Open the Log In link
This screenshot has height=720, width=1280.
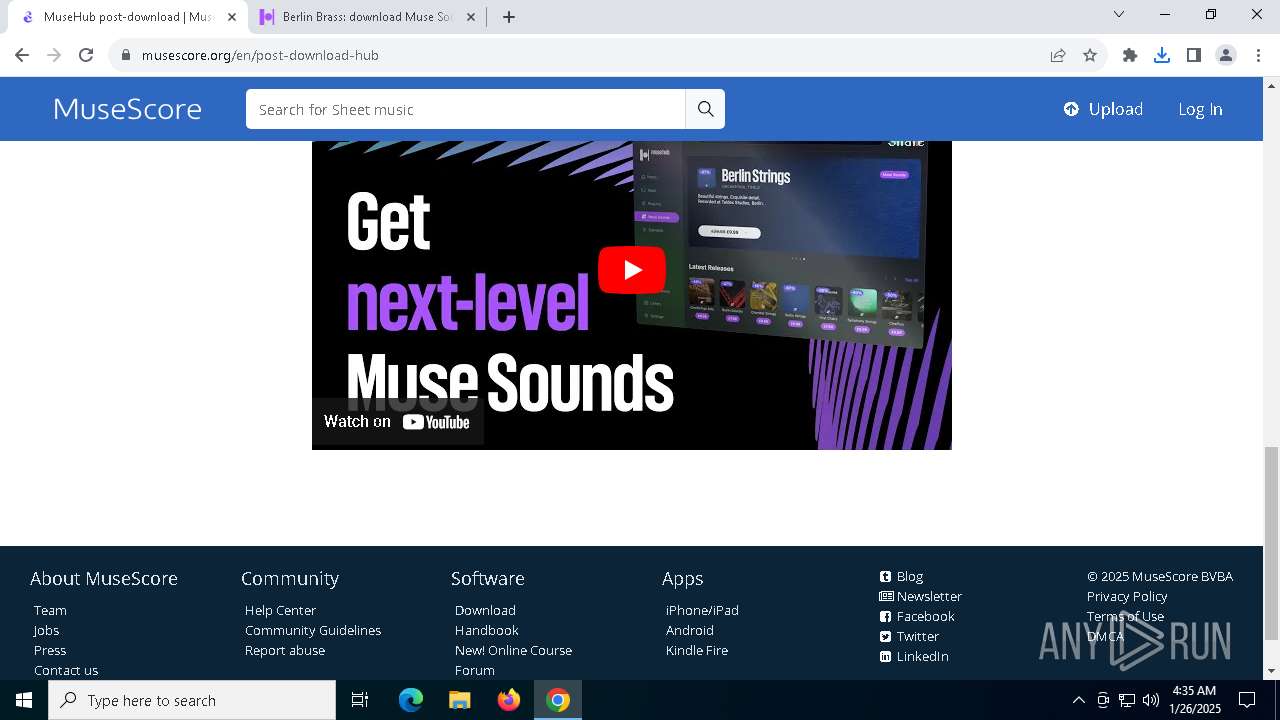[x=1200, y=109]
